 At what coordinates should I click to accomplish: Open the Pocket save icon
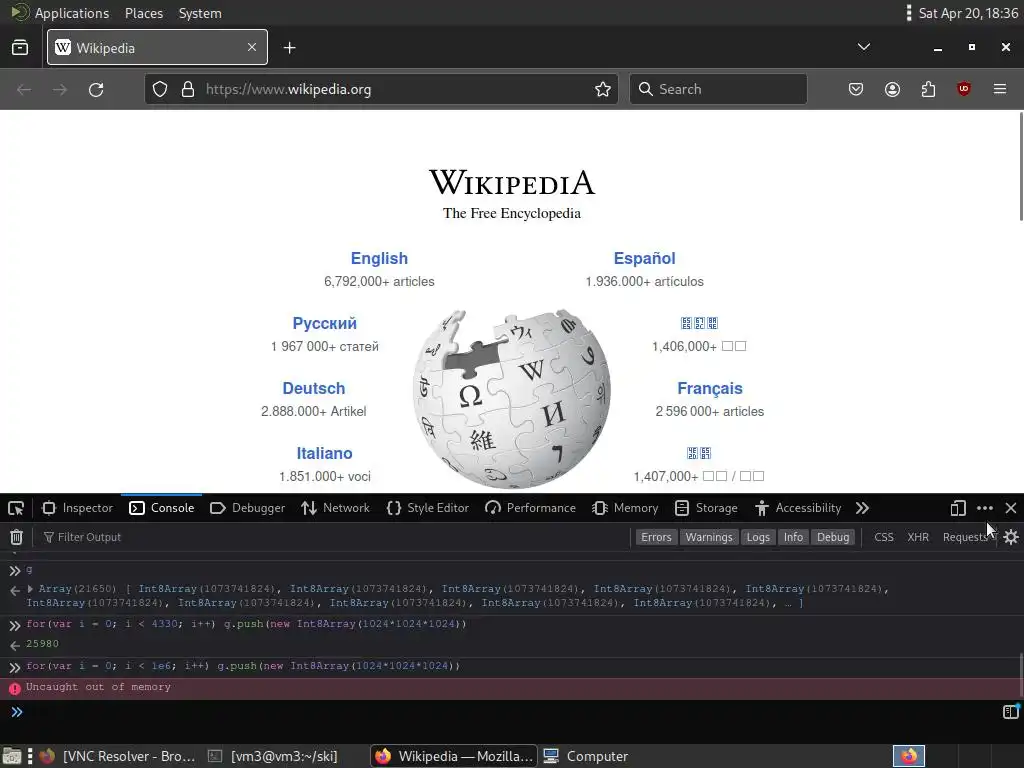(856, 89)
